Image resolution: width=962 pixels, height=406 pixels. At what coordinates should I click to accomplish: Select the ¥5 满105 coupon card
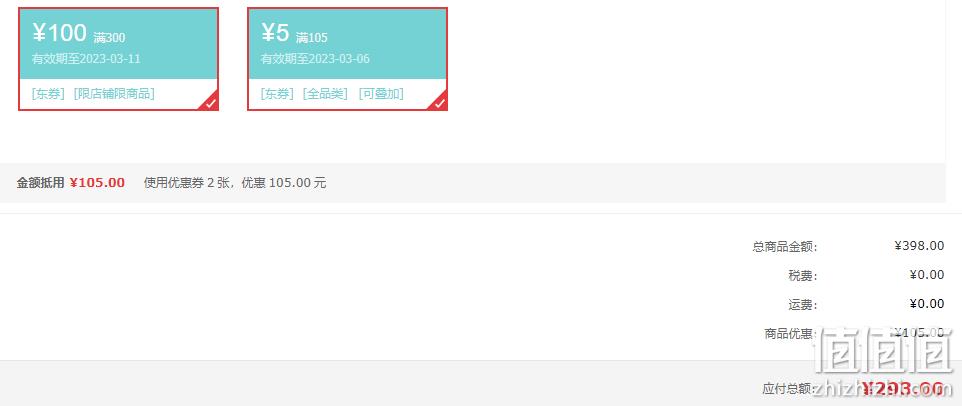(x=347, y=59)
